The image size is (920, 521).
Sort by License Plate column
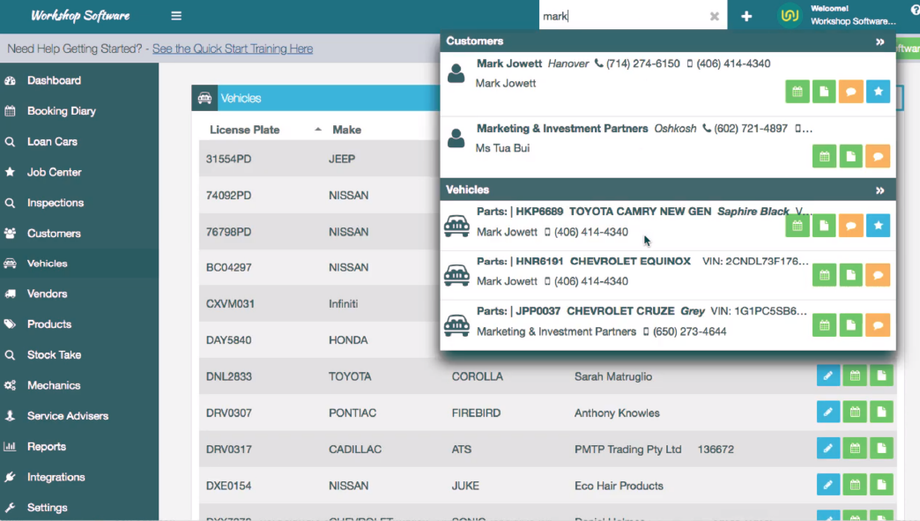tap(245, 130)
